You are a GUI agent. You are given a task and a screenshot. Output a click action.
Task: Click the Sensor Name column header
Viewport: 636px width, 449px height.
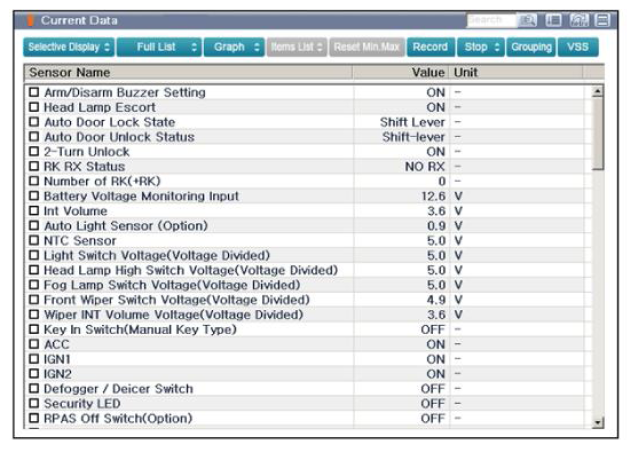click(188, 73)
